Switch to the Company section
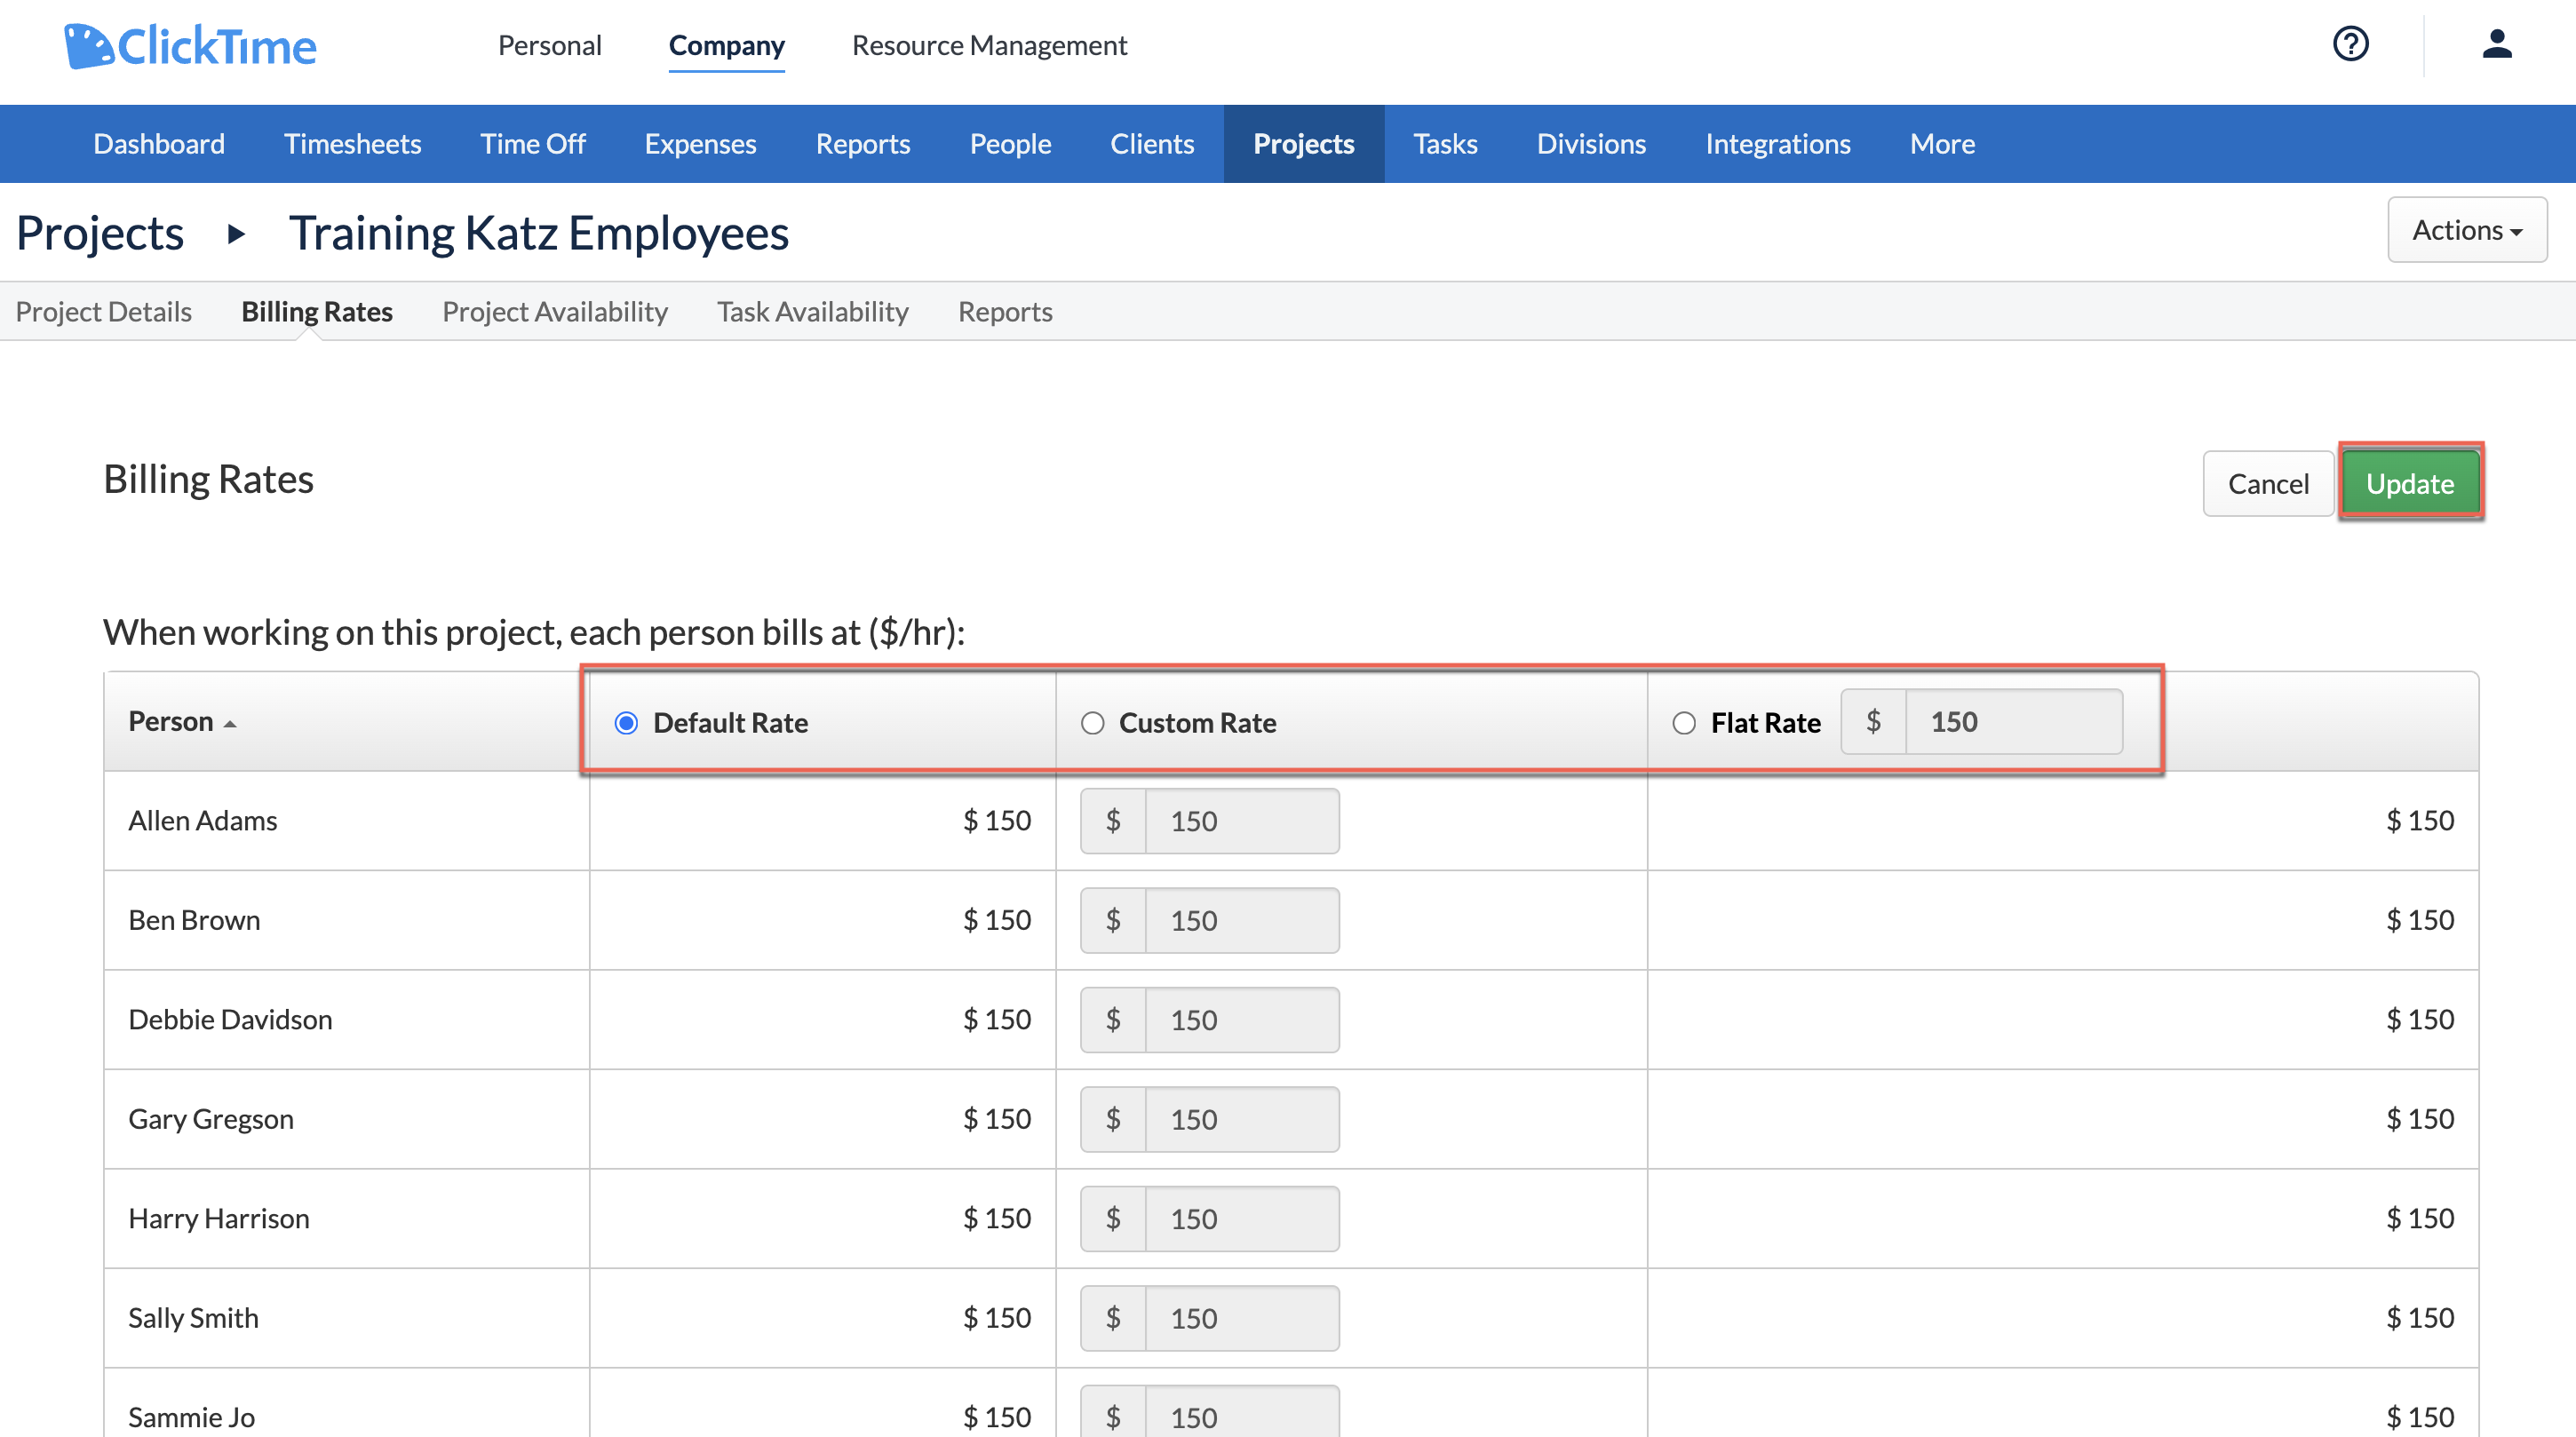2576x1437 pixels. (x=727, y=46)
